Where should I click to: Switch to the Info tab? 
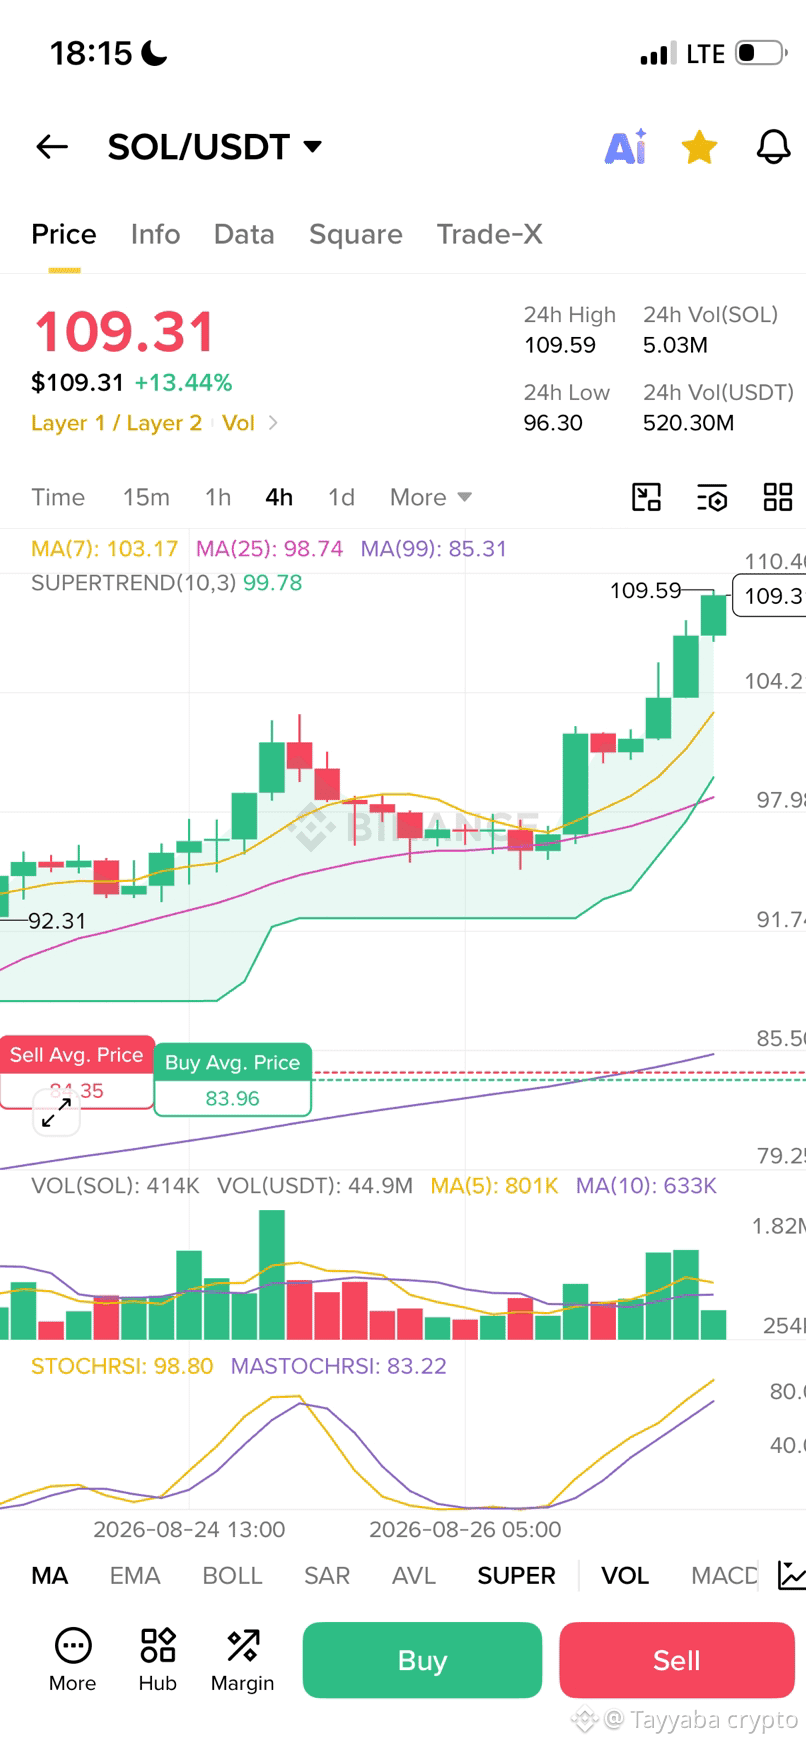(x=155, y=234)
